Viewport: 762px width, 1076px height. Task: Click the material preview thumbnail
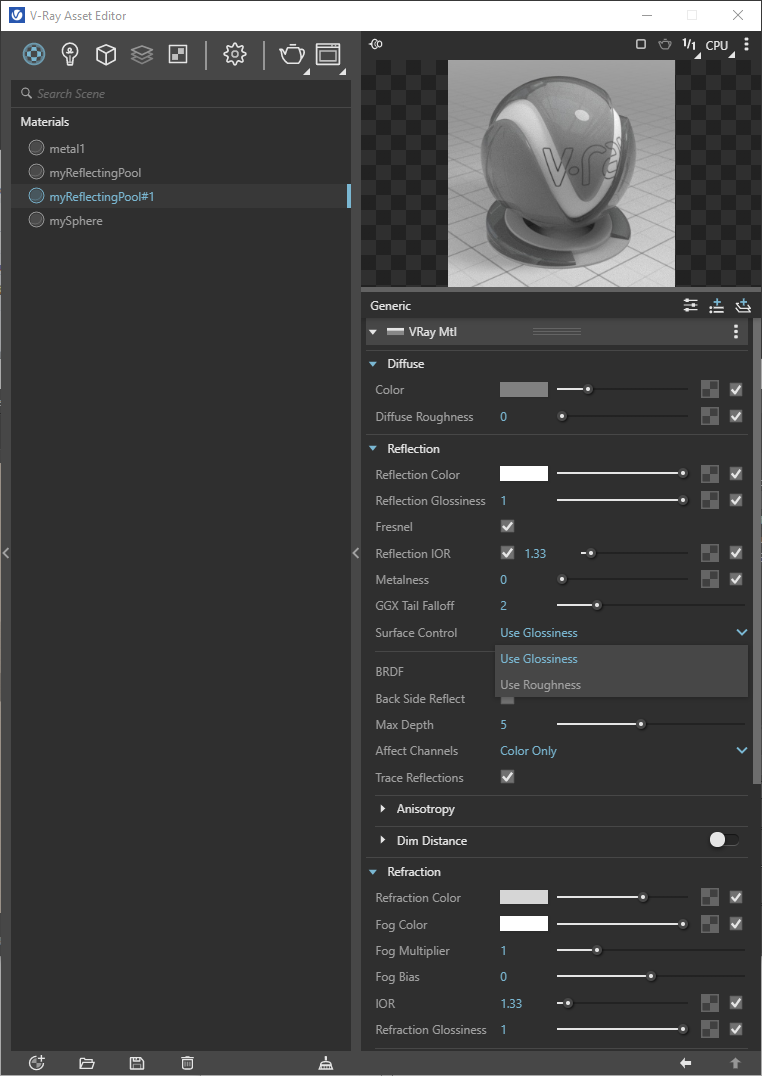(562, 173)
